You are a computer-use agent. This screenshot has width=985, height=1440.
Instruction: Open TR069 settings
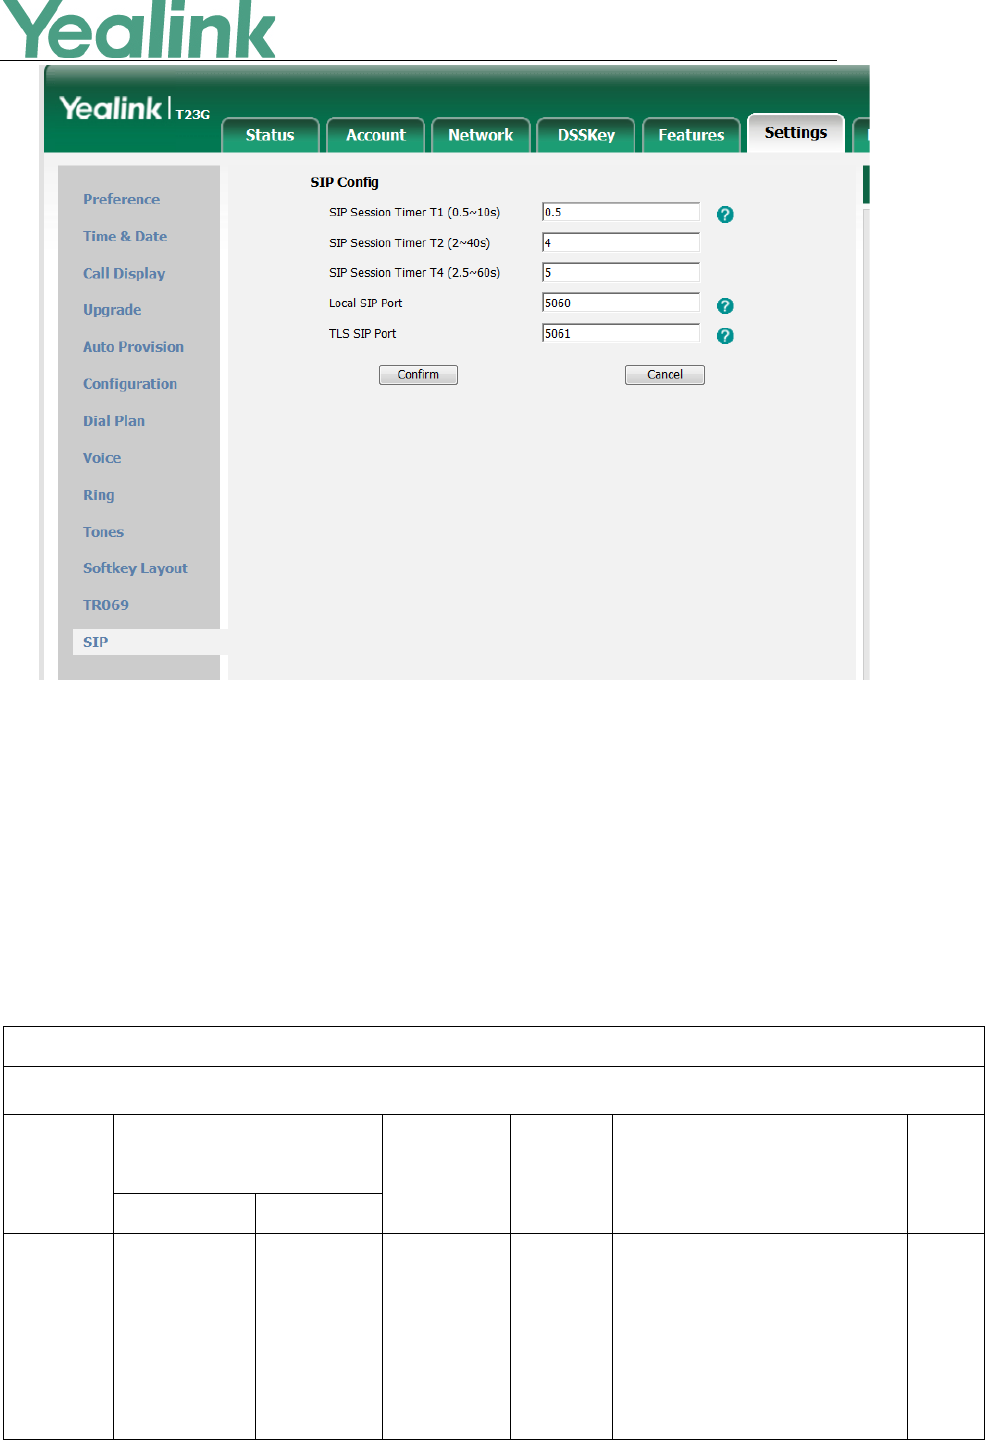pos(106,605)
